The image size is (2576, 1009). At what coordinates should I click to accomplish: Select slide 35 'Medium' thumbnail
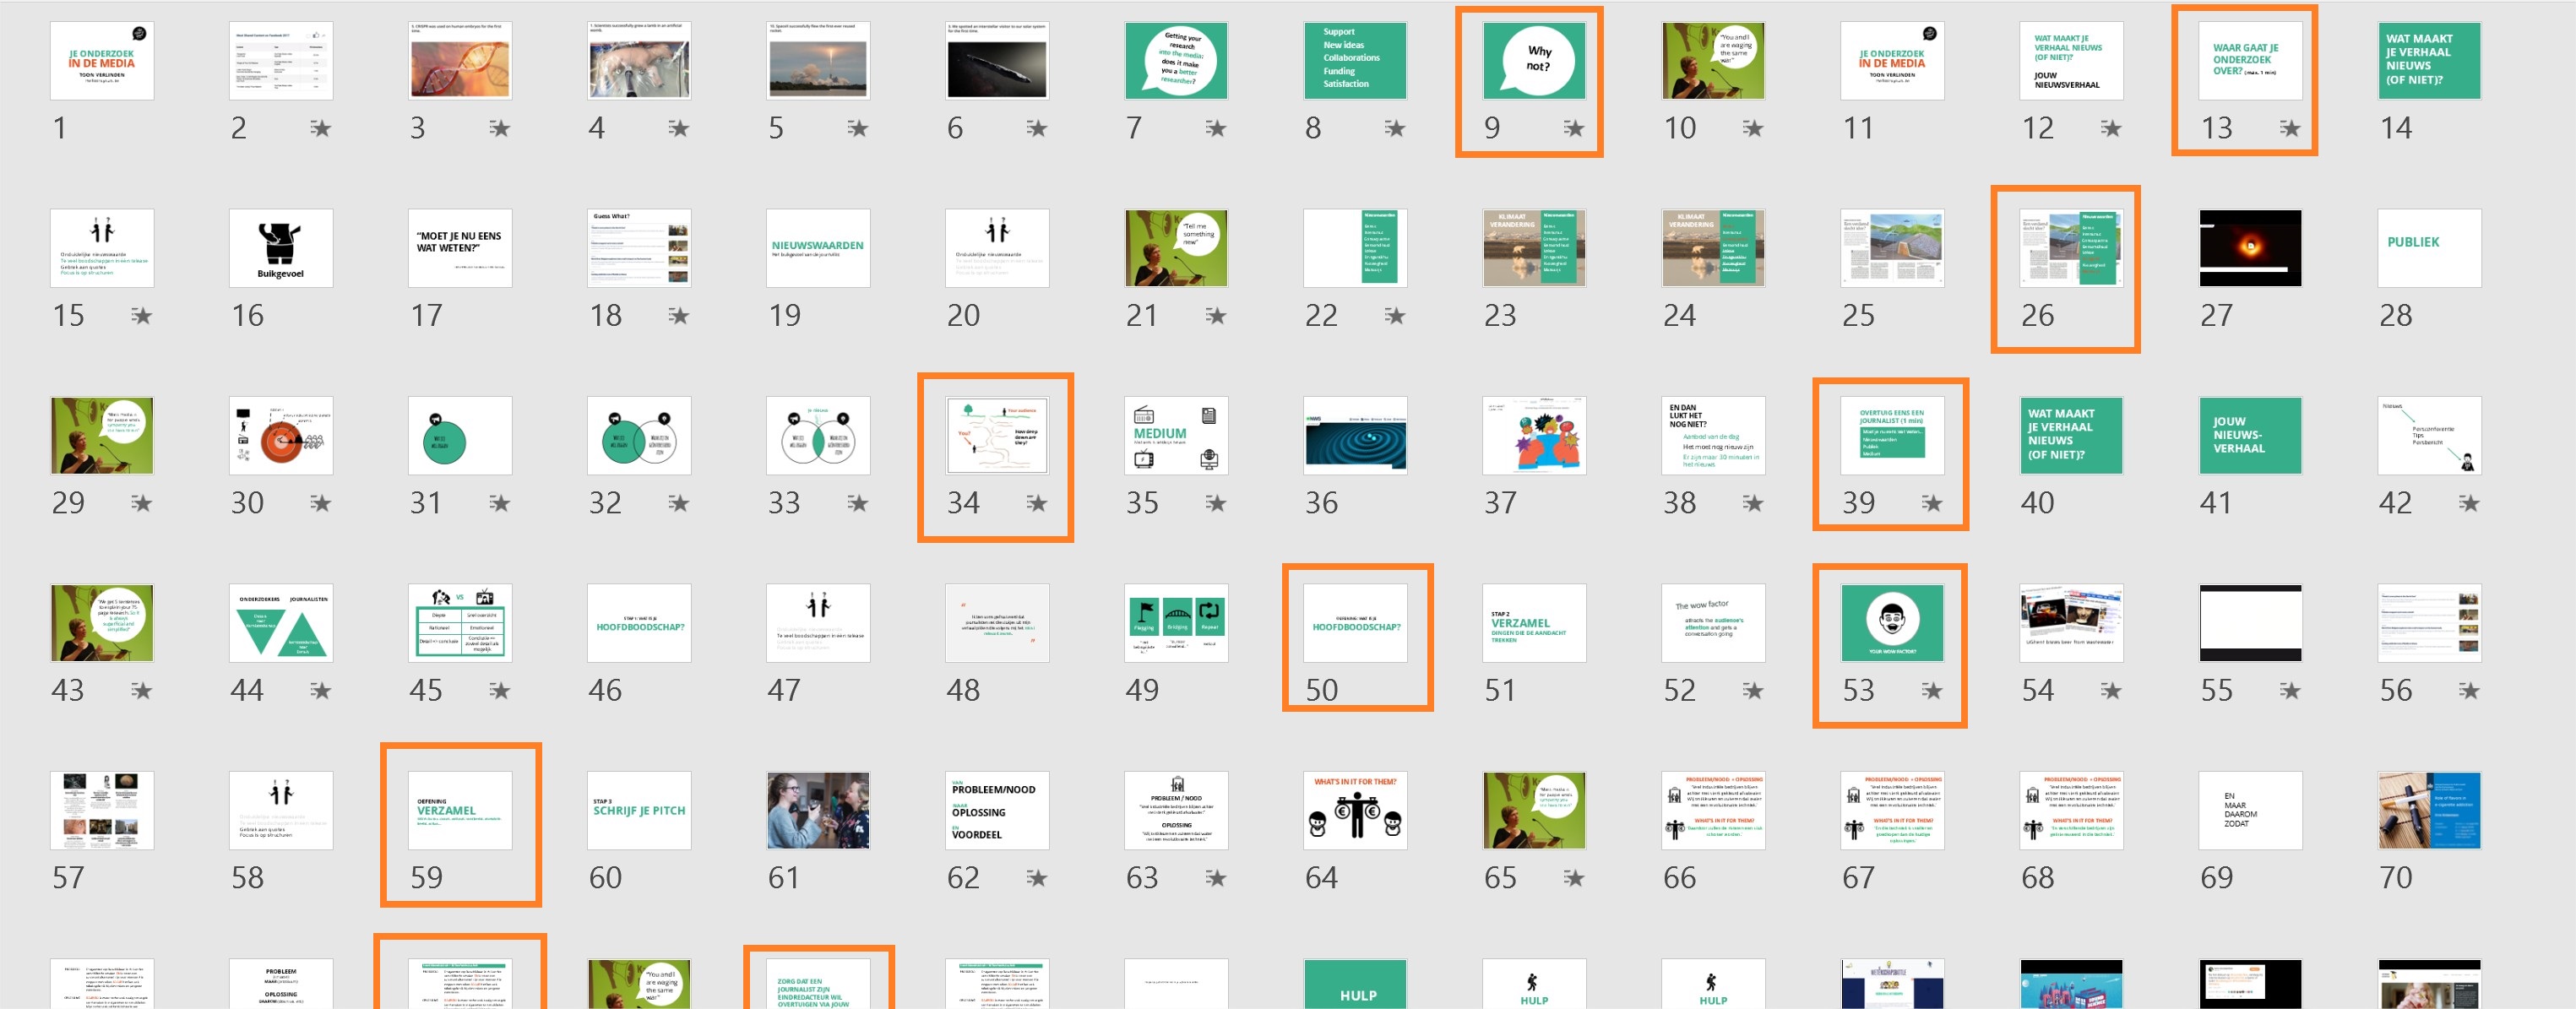[x=1176, y=436]
